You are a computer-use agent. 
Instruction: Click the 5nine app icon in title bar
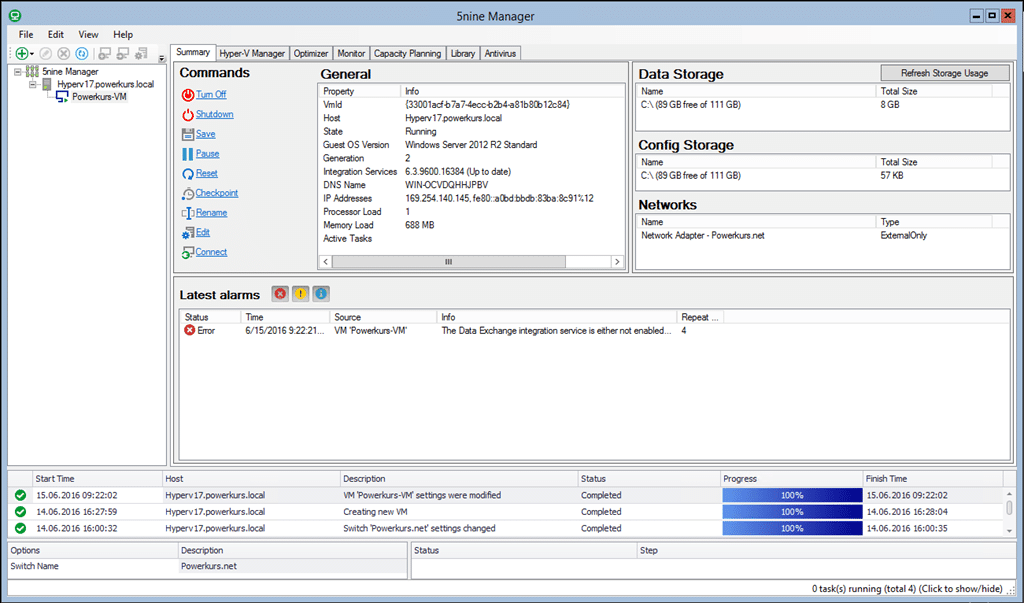14,16
